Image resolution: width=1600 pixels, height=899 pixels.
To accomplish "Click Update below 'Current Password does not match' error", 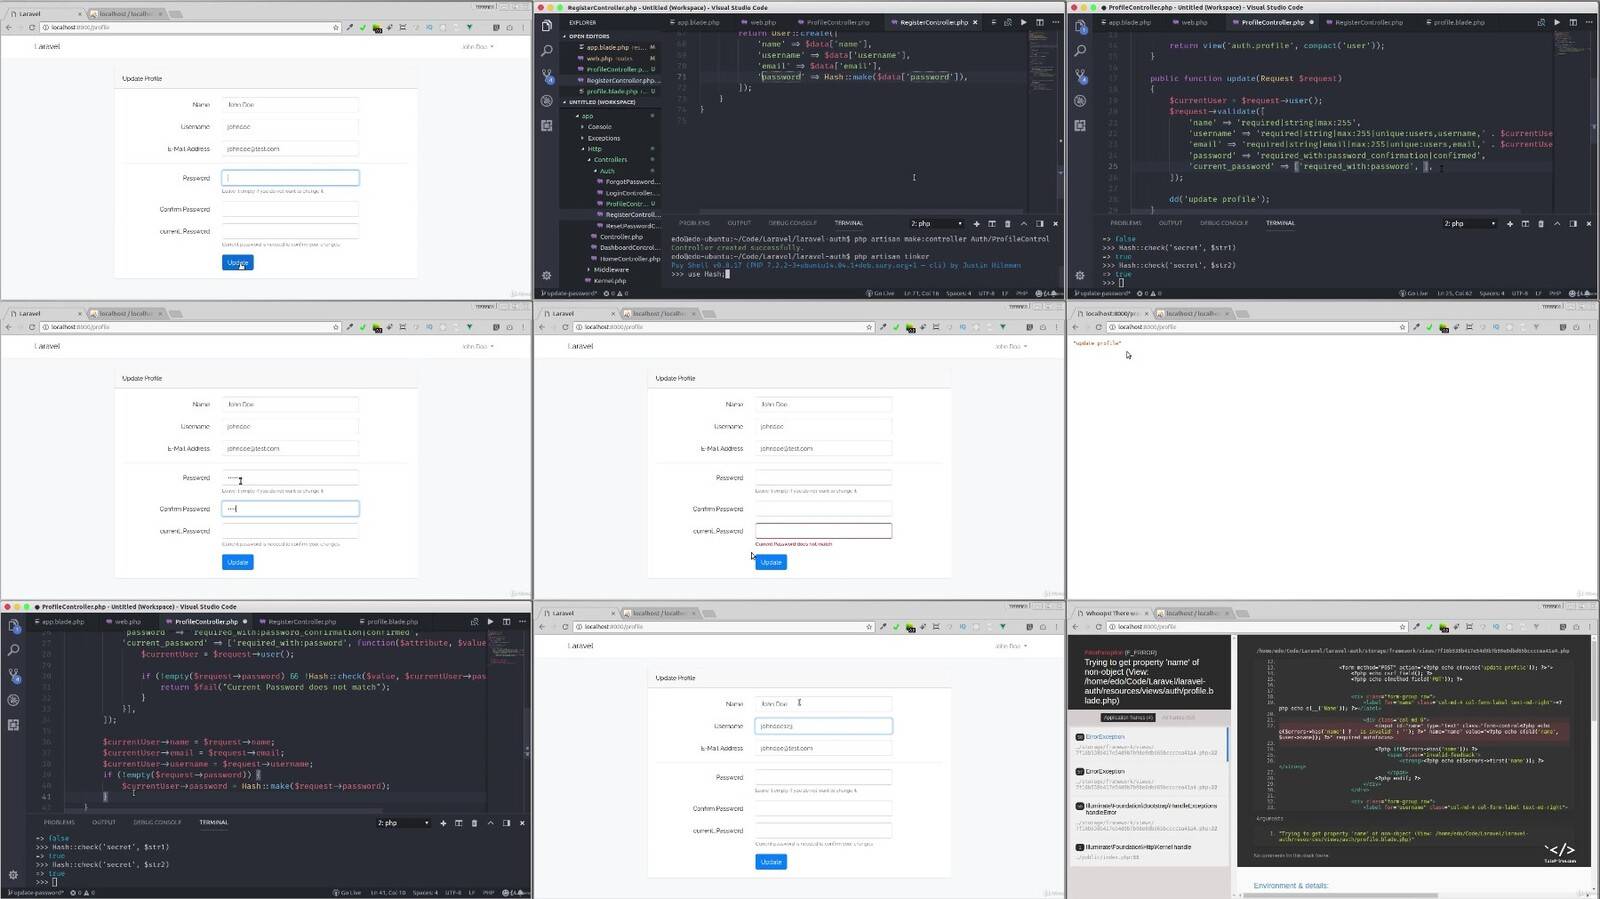I will click(x=770, y=562).
